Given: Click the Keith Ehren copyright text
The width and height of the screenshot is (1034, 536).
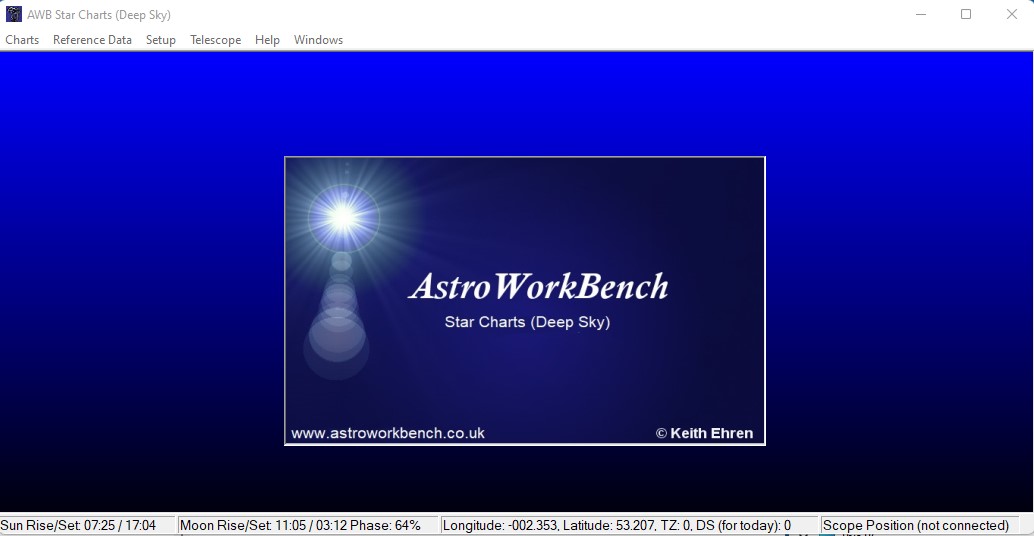Looking at the screenshot, I should click(x=704, y=433).
